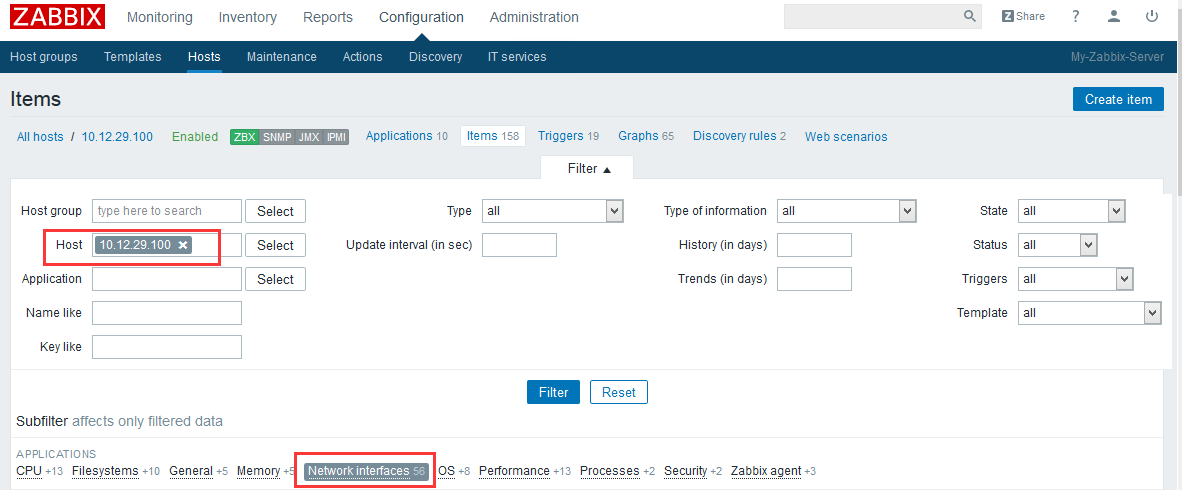The width and height of the screenshot is (1182, 490).
Task: Remove the 10.12.29.100 host tag
Action: [x=182, y=245]
